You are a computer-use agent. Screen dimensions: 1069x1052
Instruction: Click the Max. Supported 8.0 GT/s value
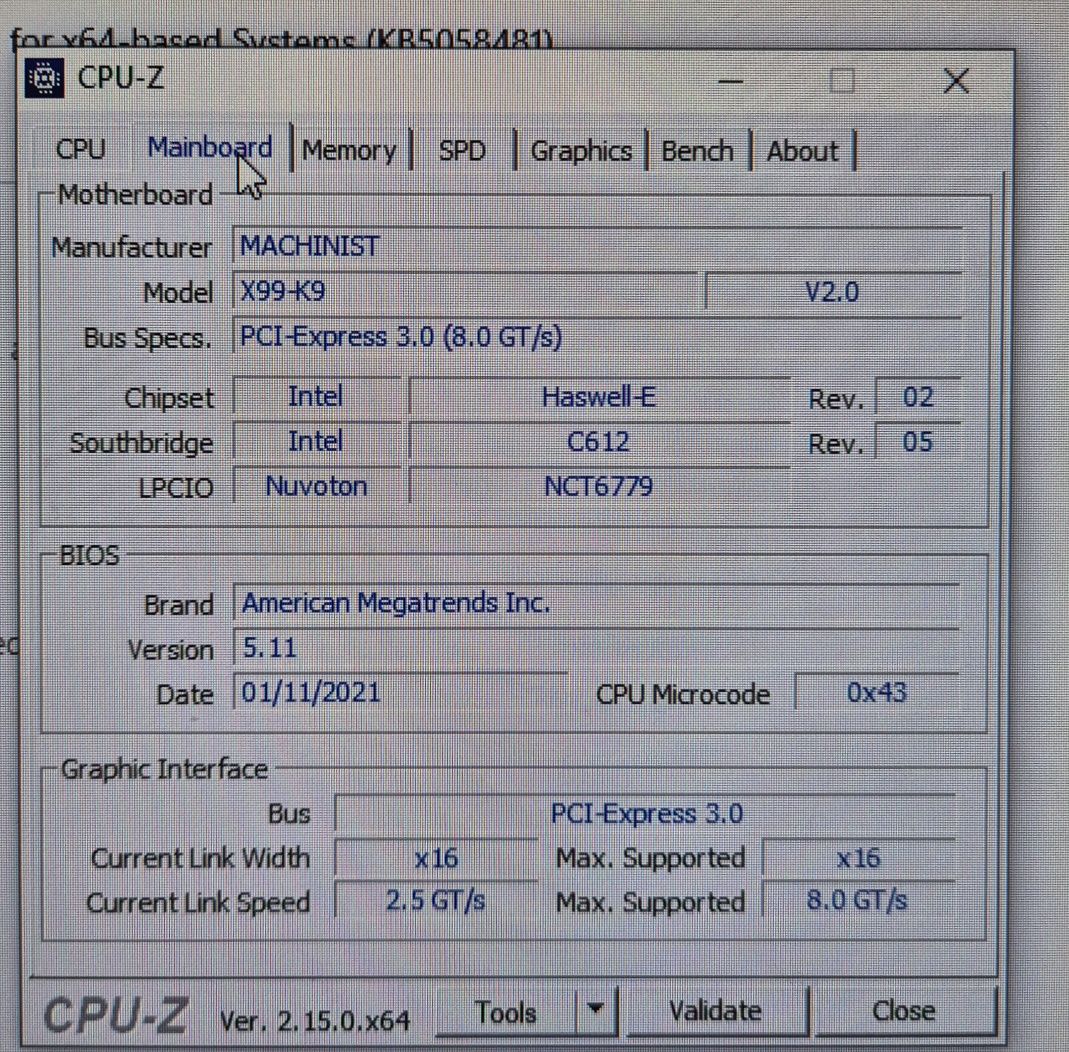tap(858, 901)
